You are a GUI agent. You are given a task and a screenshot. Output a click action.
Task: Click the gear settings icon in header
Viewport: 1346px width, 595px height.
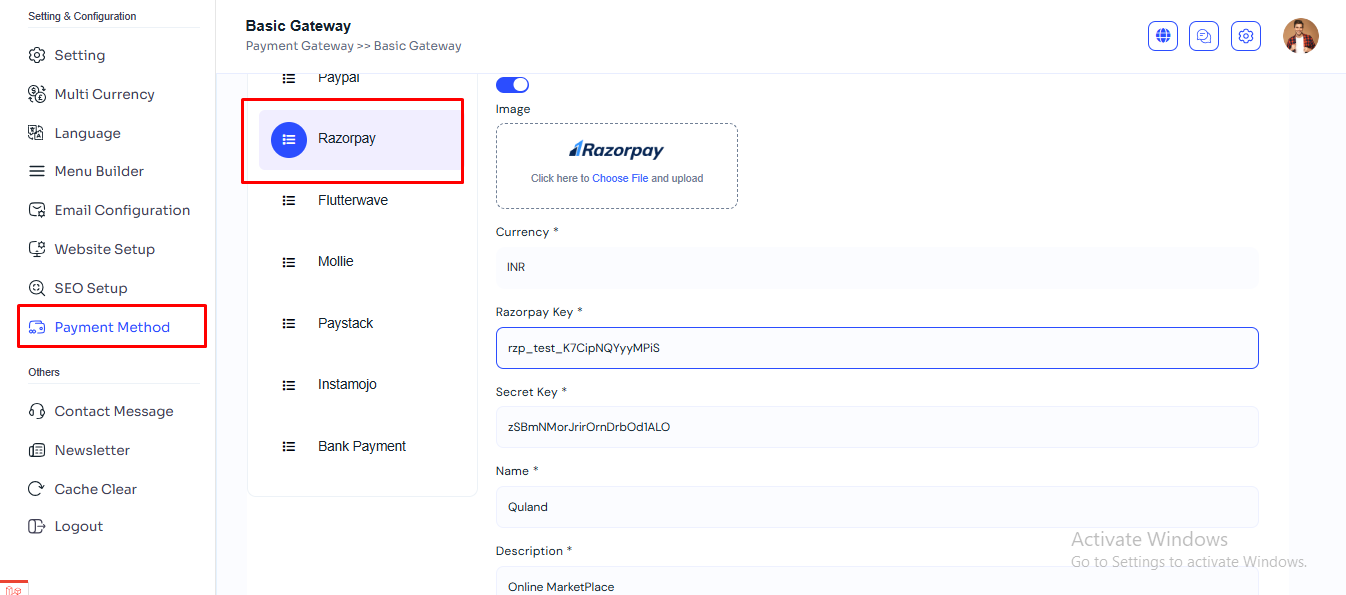[1245, 36]
